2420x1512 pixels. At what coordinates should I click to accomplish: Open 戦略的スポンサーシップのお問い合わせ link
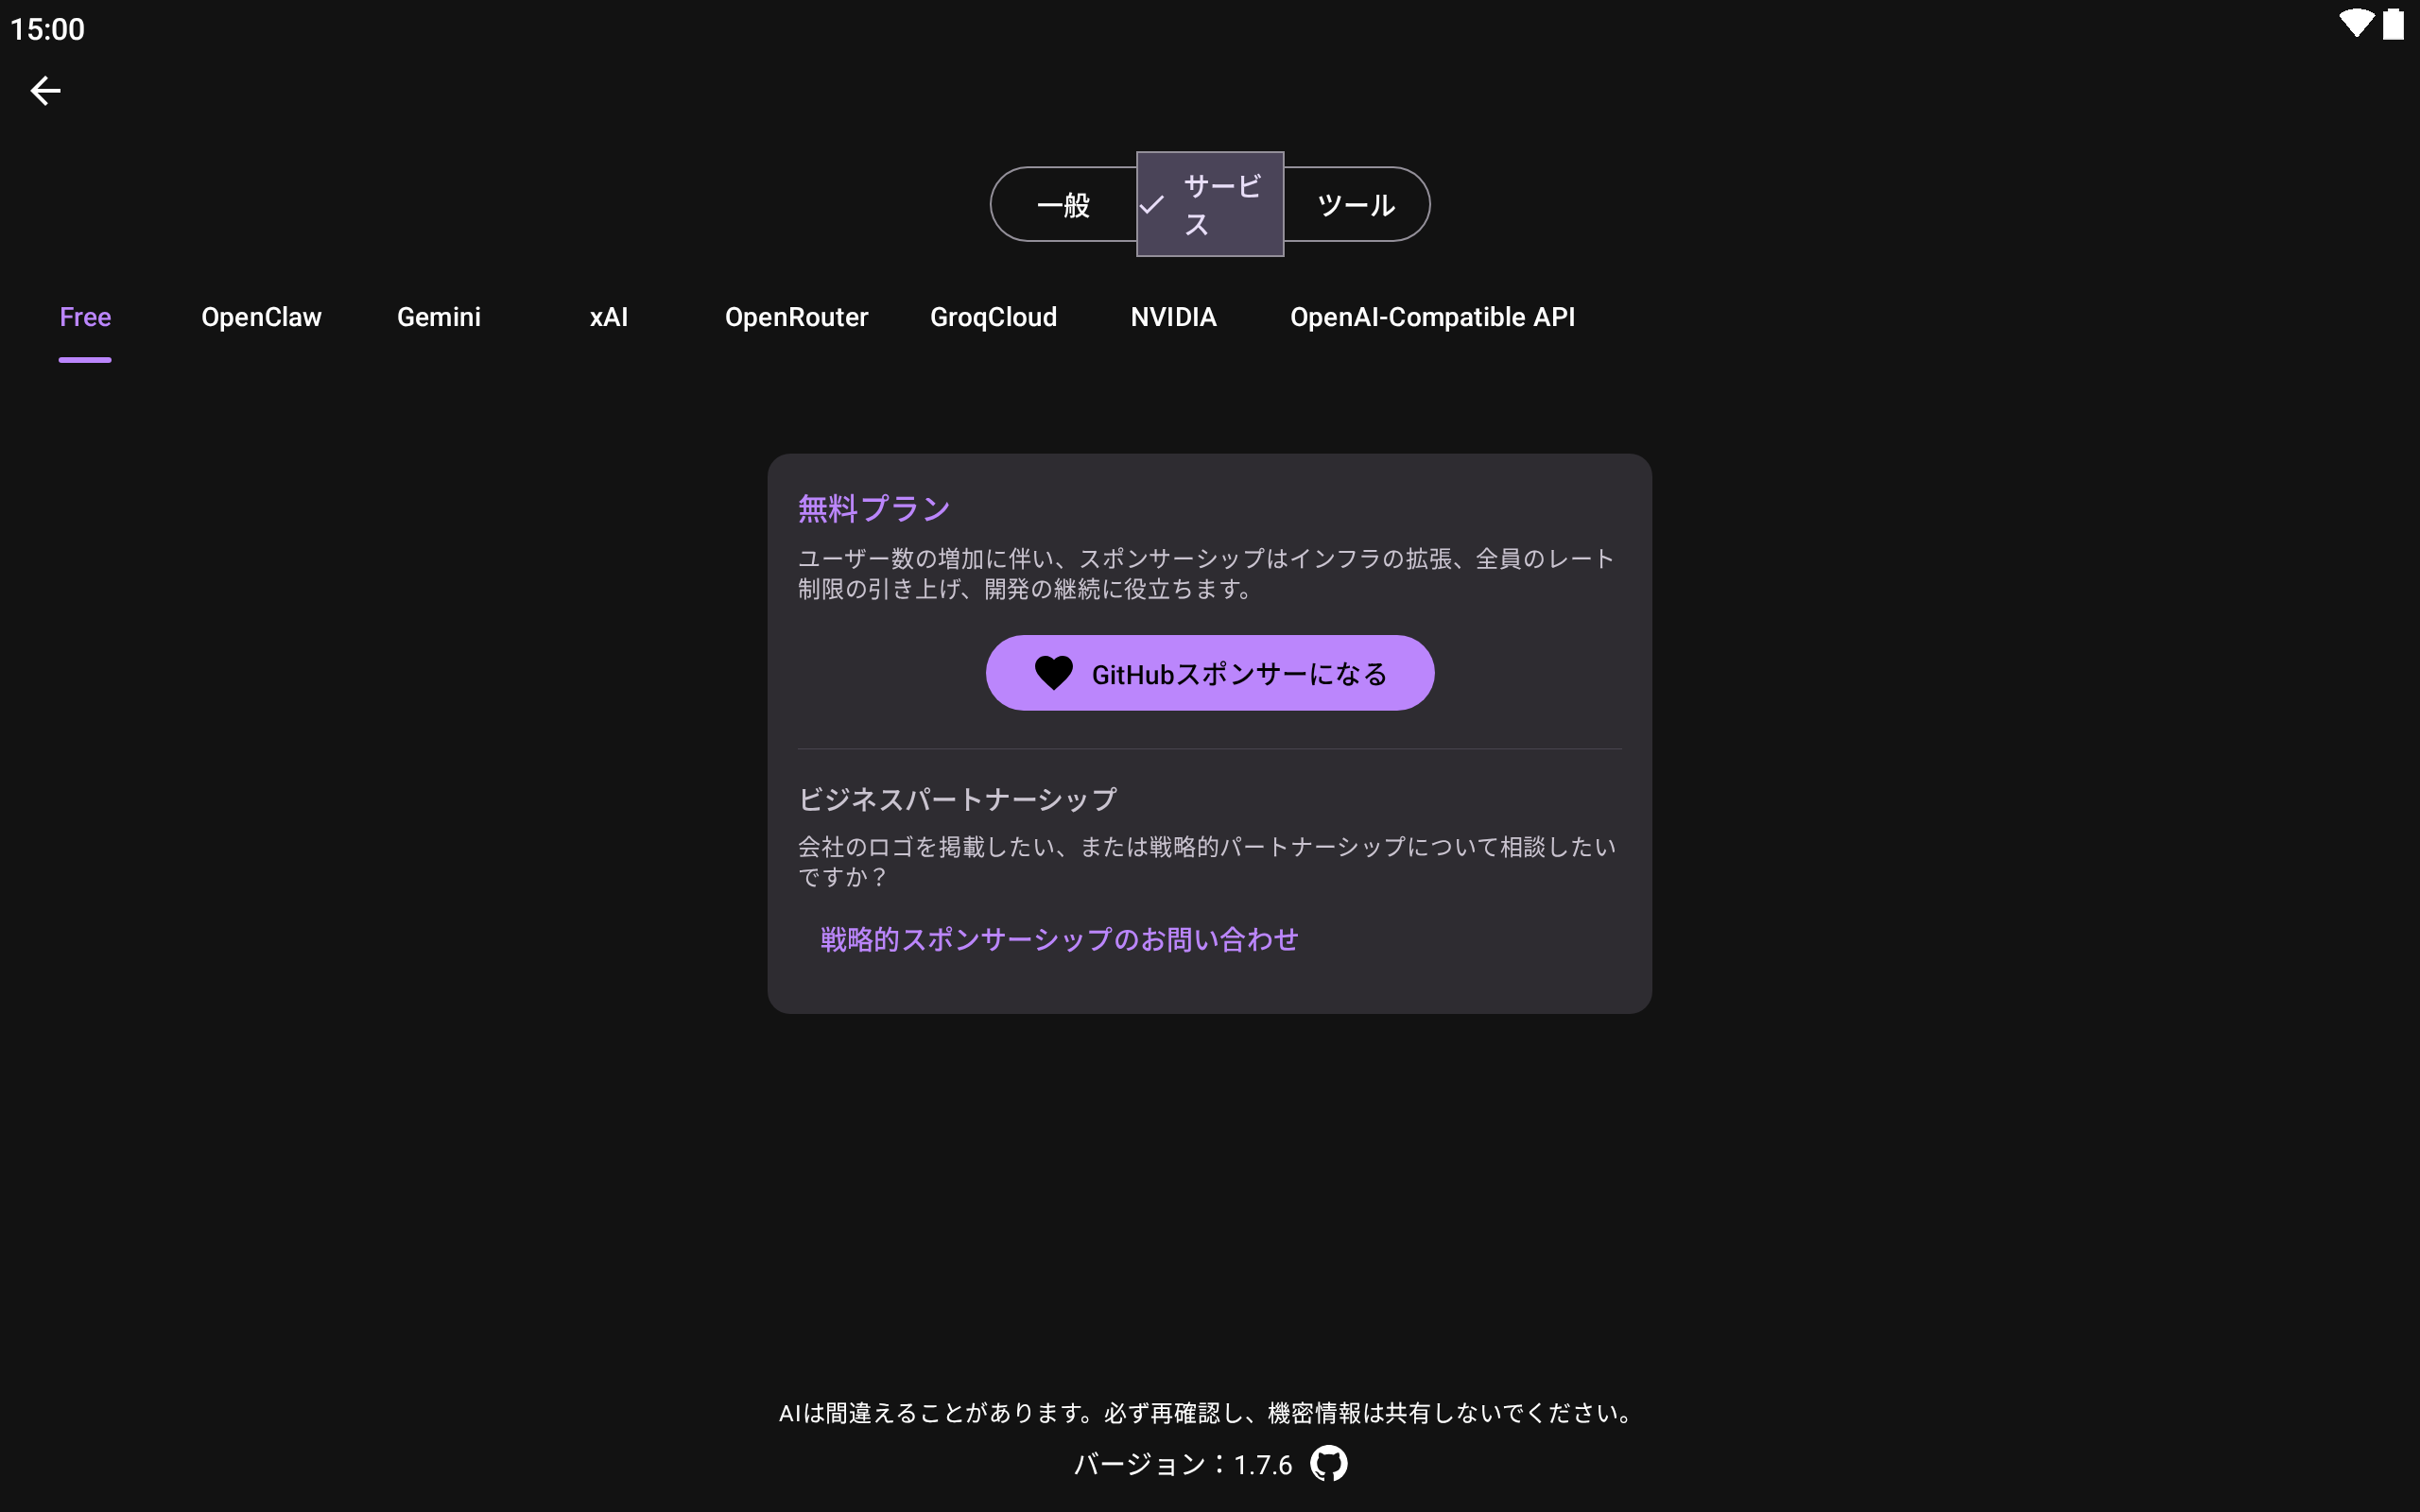pos(1059,939)
